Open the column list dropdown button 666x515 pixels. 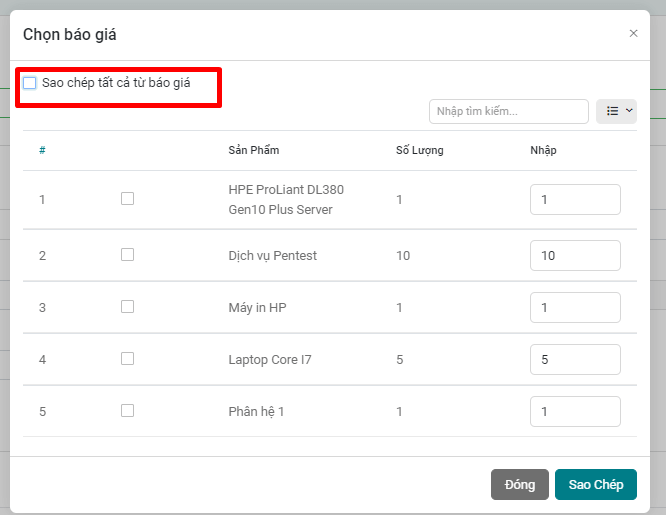pos(616,111)
